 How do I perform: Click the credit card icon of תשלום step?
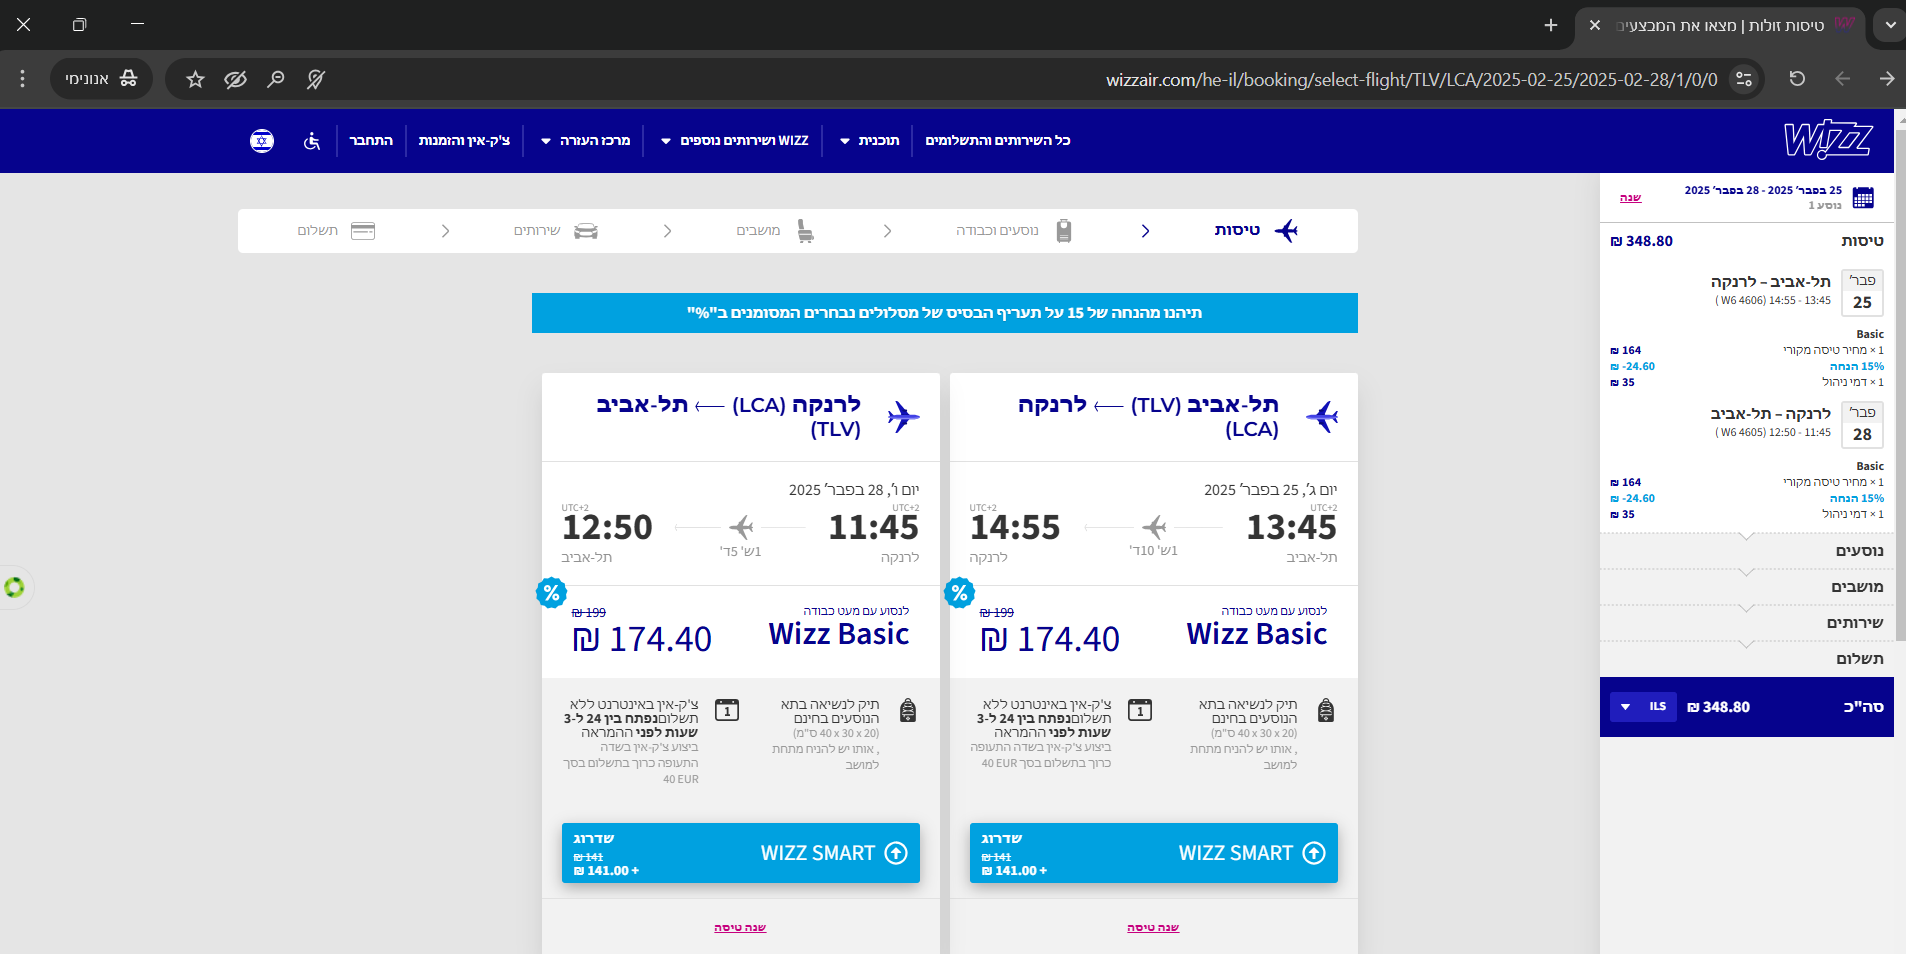pos(363,231)
